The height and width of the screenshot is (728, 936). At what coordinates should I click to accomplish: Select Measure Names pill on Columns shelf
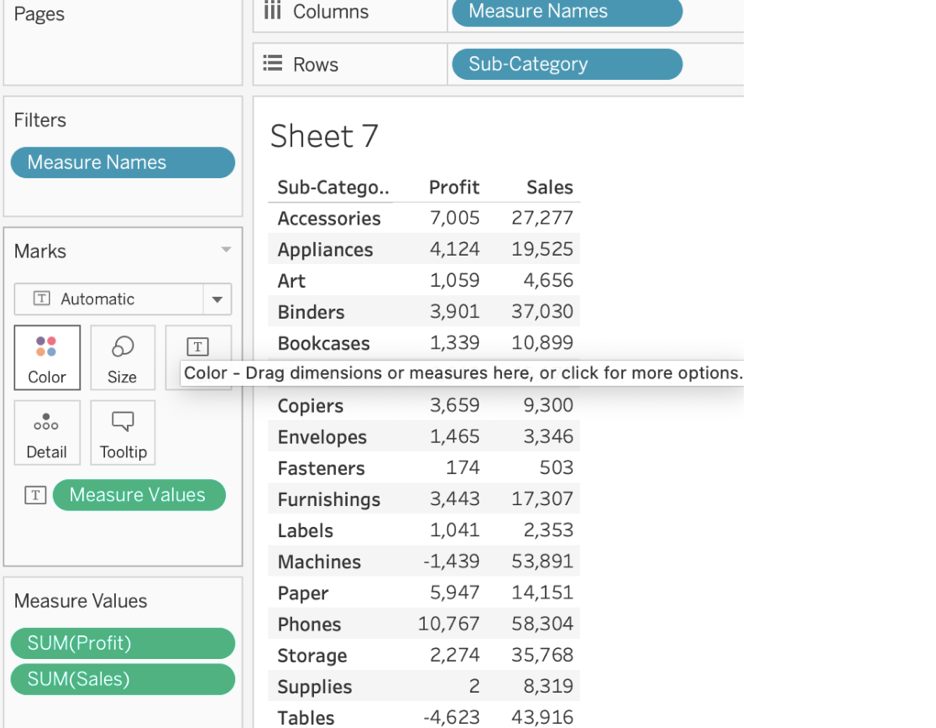[567, 12]
